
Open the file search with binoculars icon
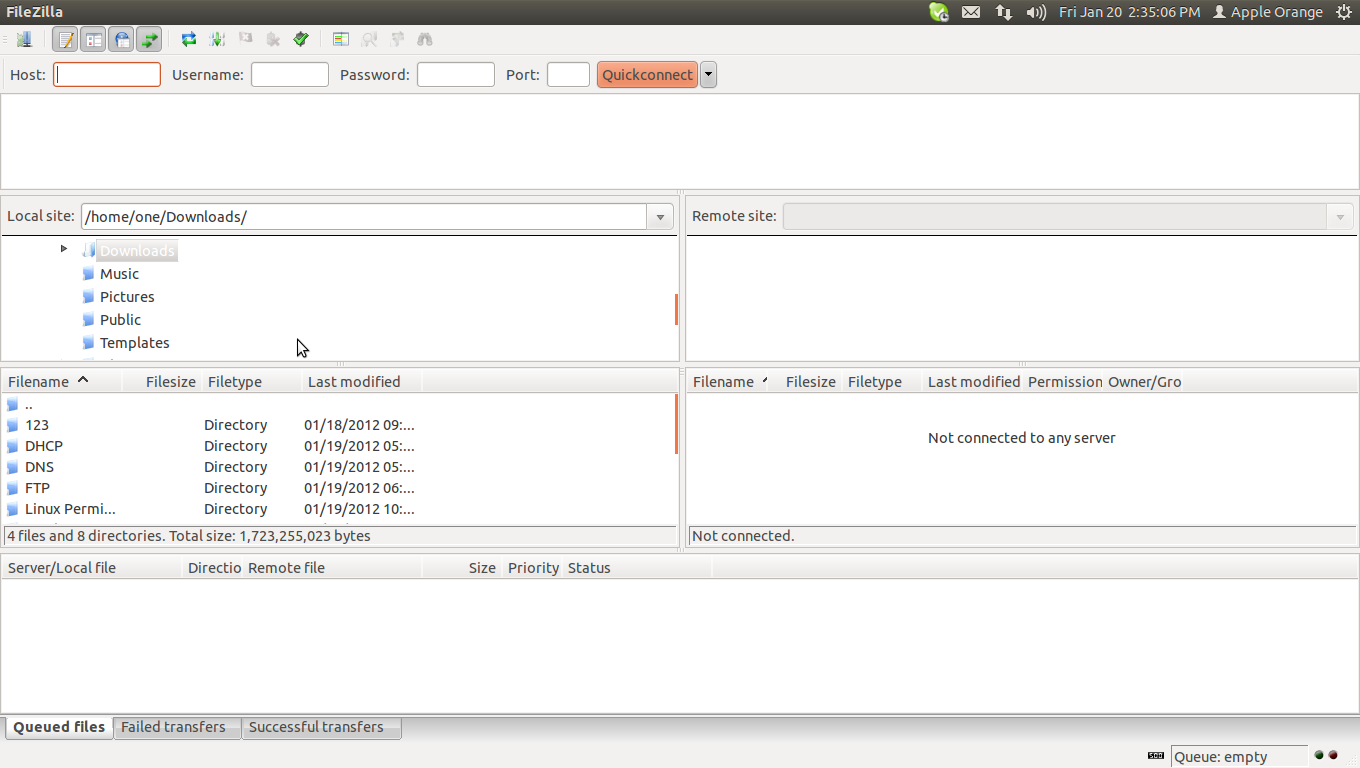pyautogui.click(x=425, y=39)
